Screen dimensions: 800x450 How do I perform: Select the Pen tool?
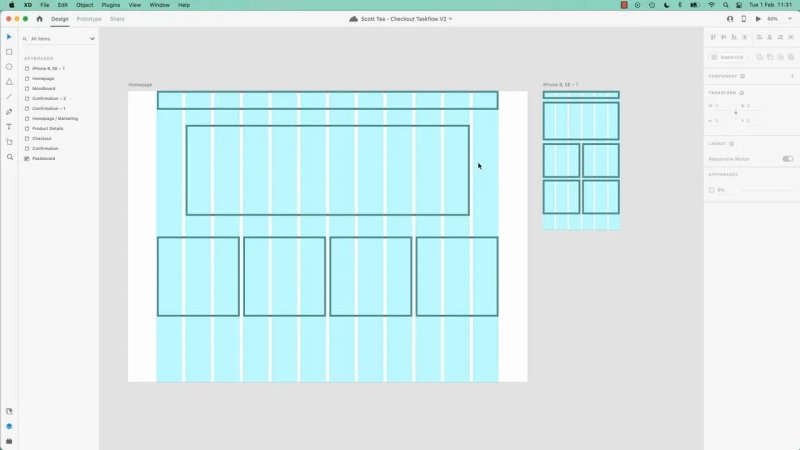click(x=9, y=112)
